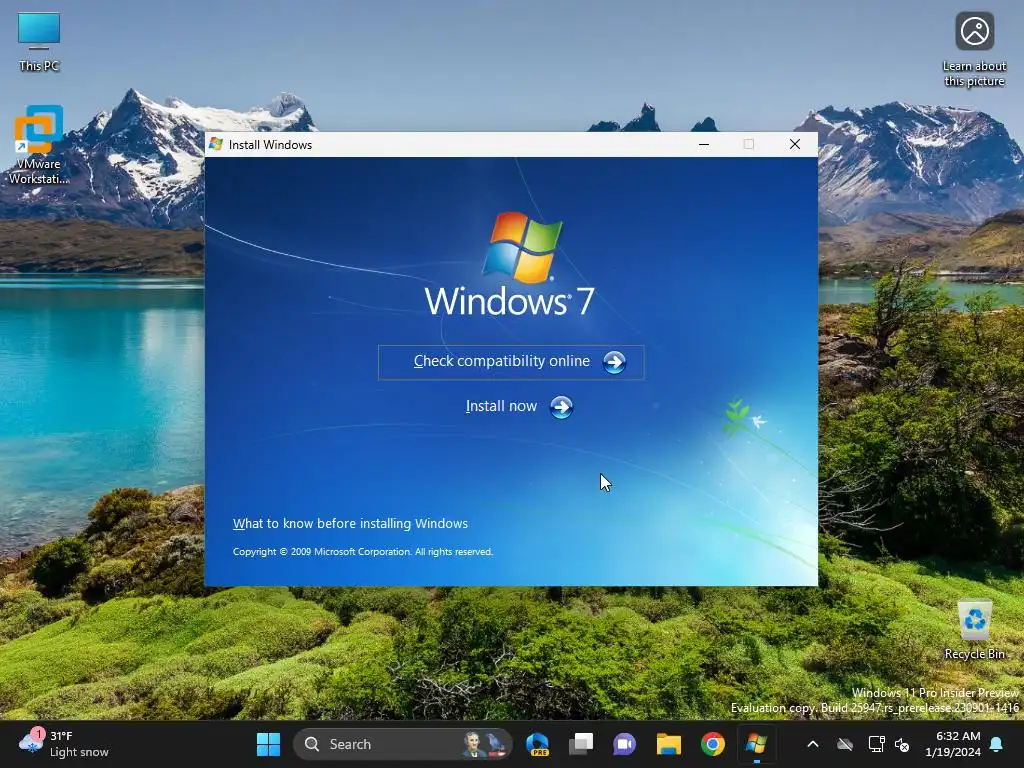The height and width of the screenshot is (768, 1024).
Task: Open the clock showing 6:32 AM
Action: tap(953, 744)
